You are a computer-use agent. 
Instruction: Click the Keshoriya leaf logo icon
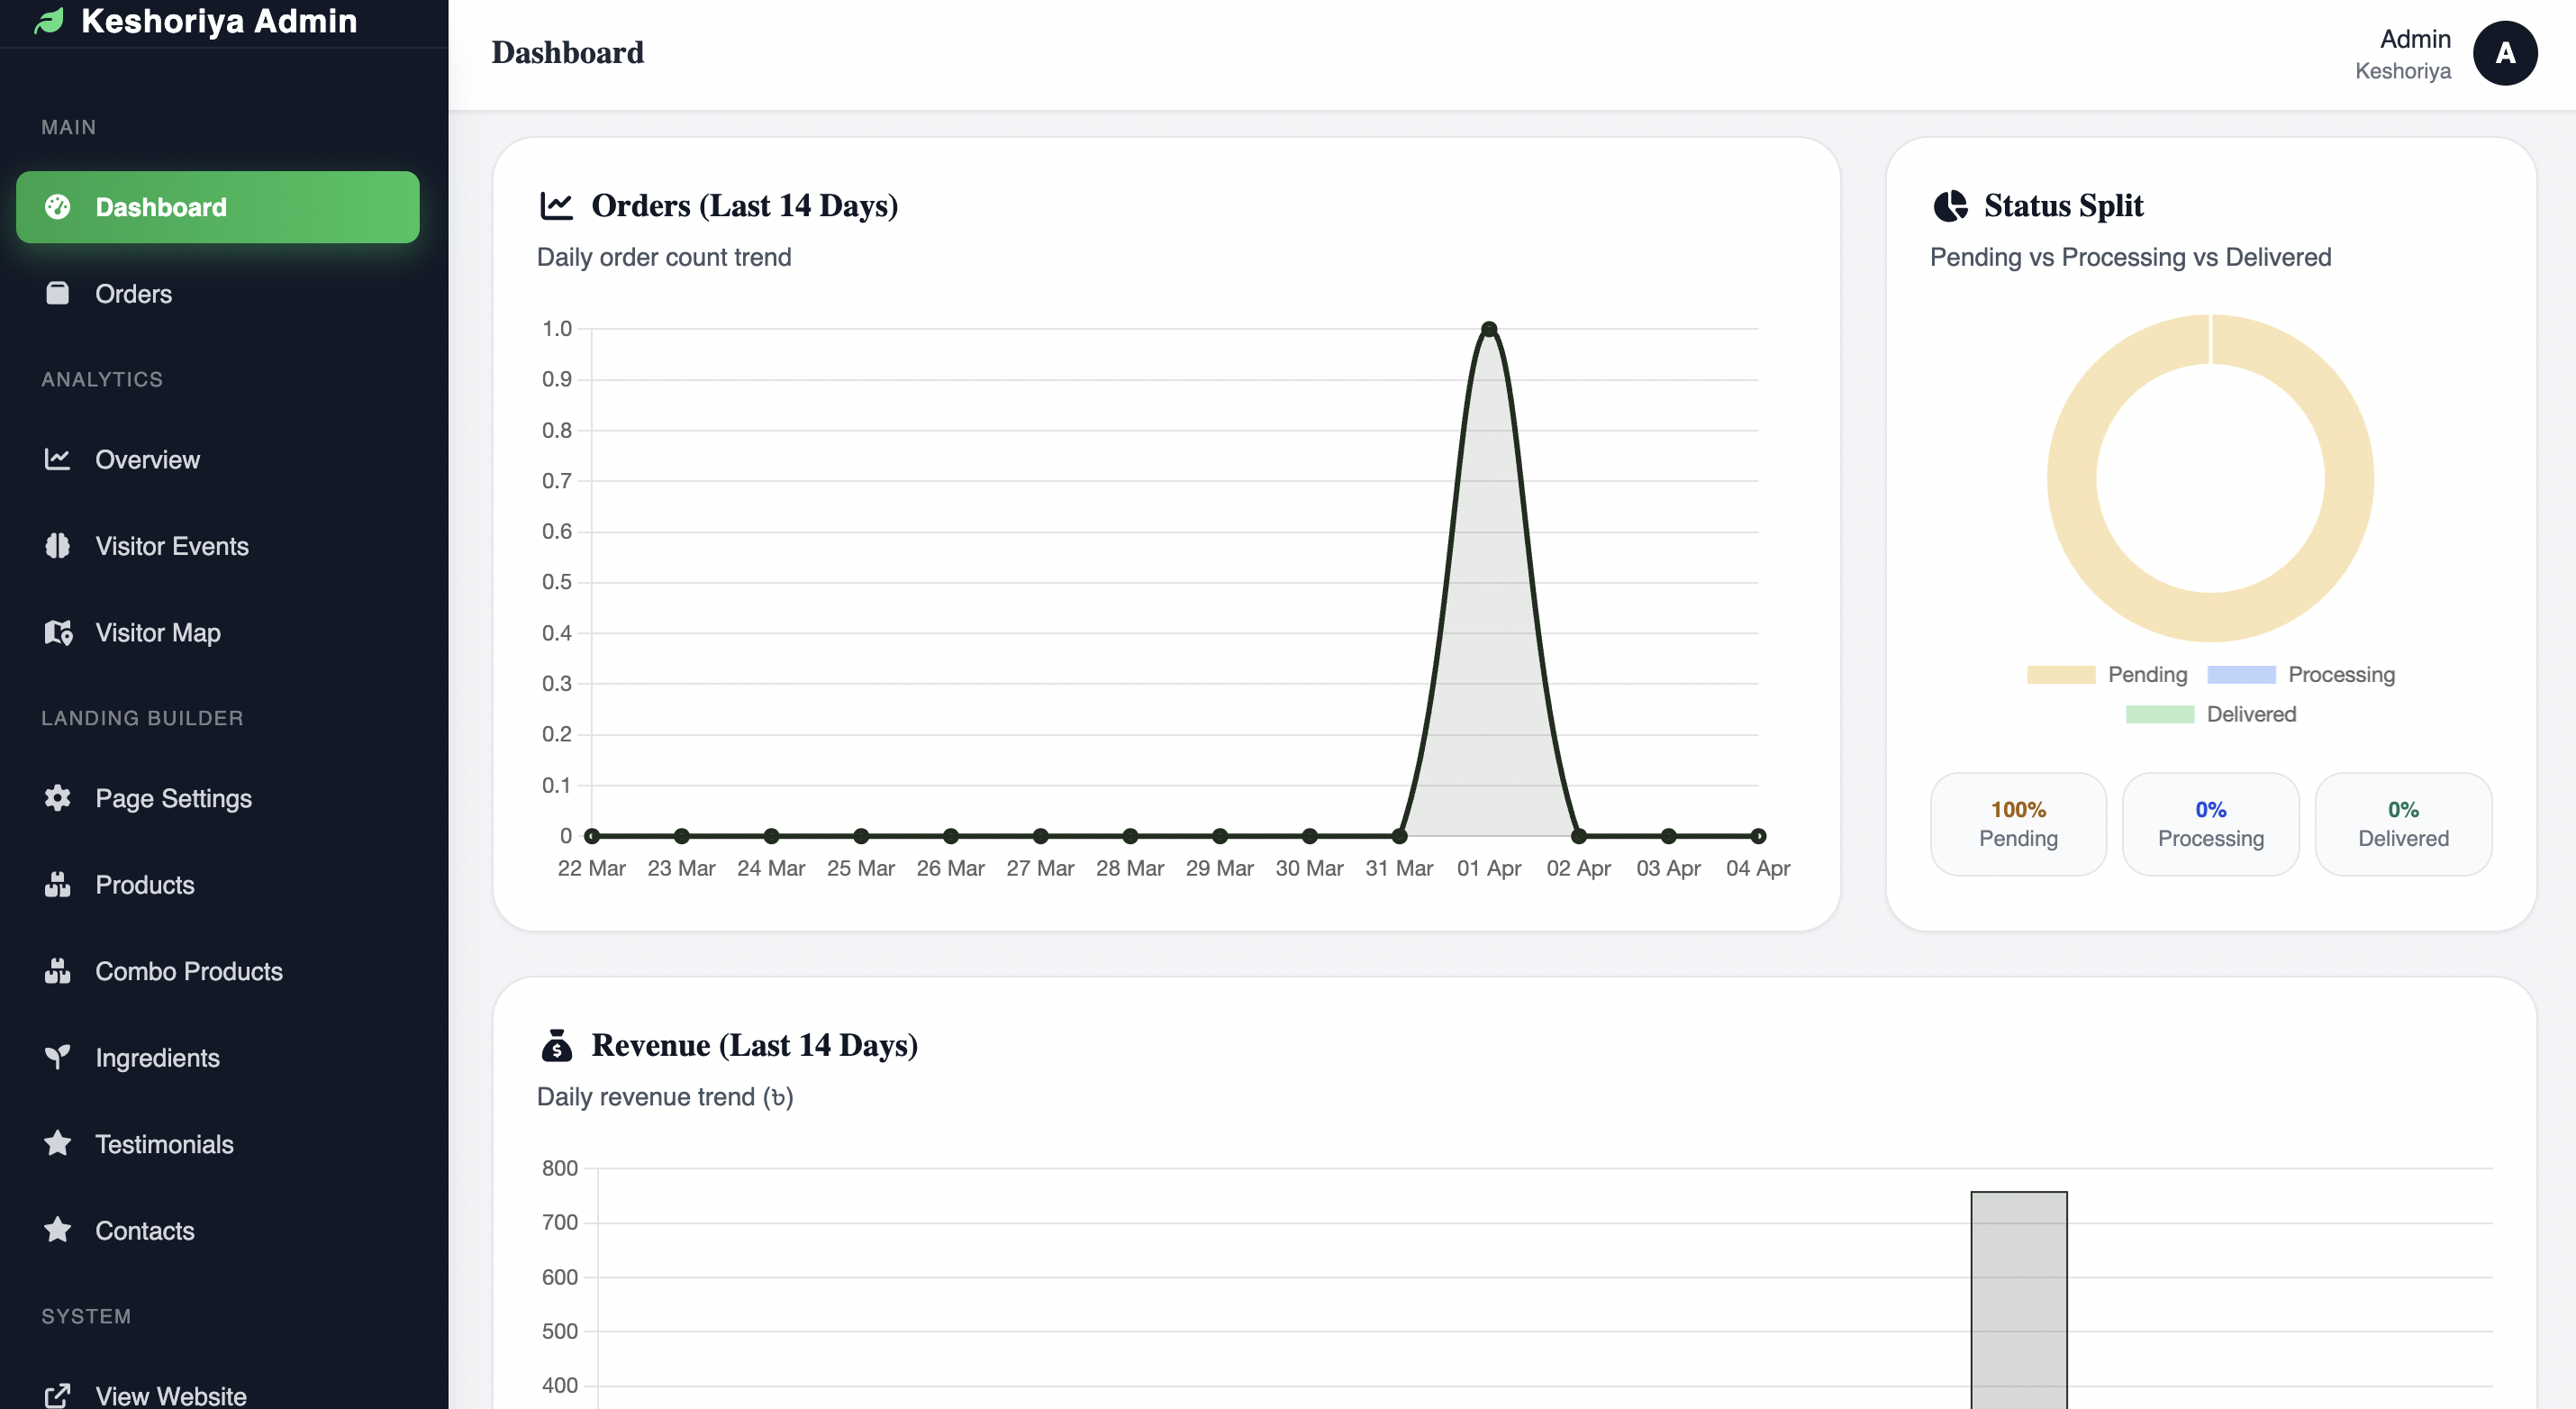tap(48, 21)
